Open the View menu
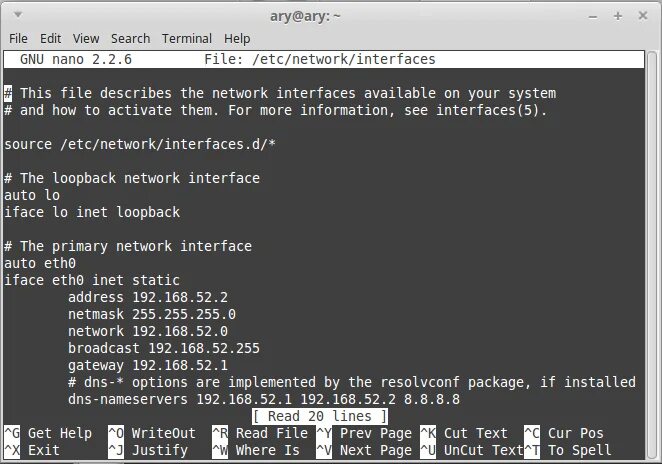The height and width of the screenshot is (464, 662). tap(86, 38)
